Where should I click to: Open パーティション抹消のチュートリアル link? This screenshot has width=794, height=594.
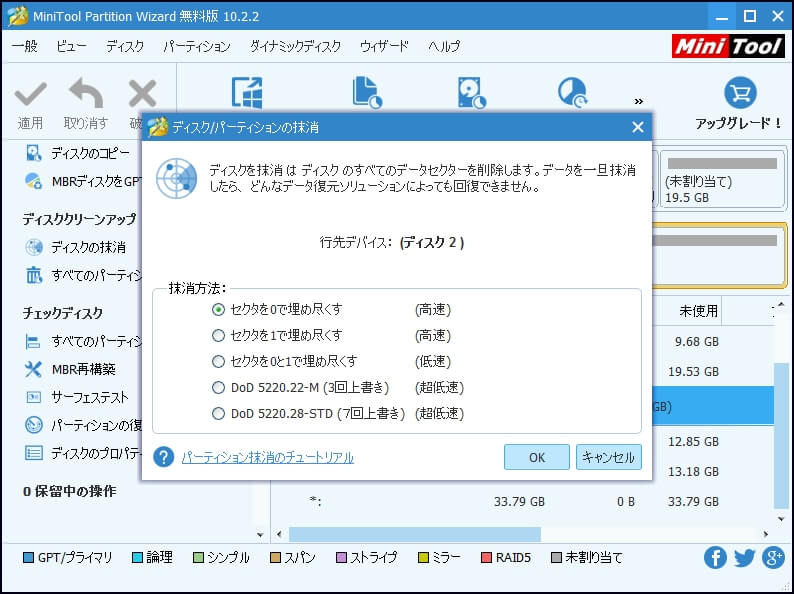(x=267, y=457)
